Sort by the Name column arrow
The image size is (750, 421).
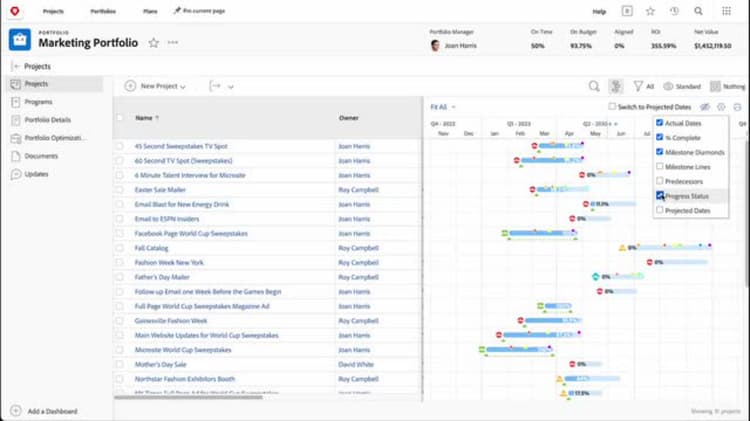tap(157, 118)
